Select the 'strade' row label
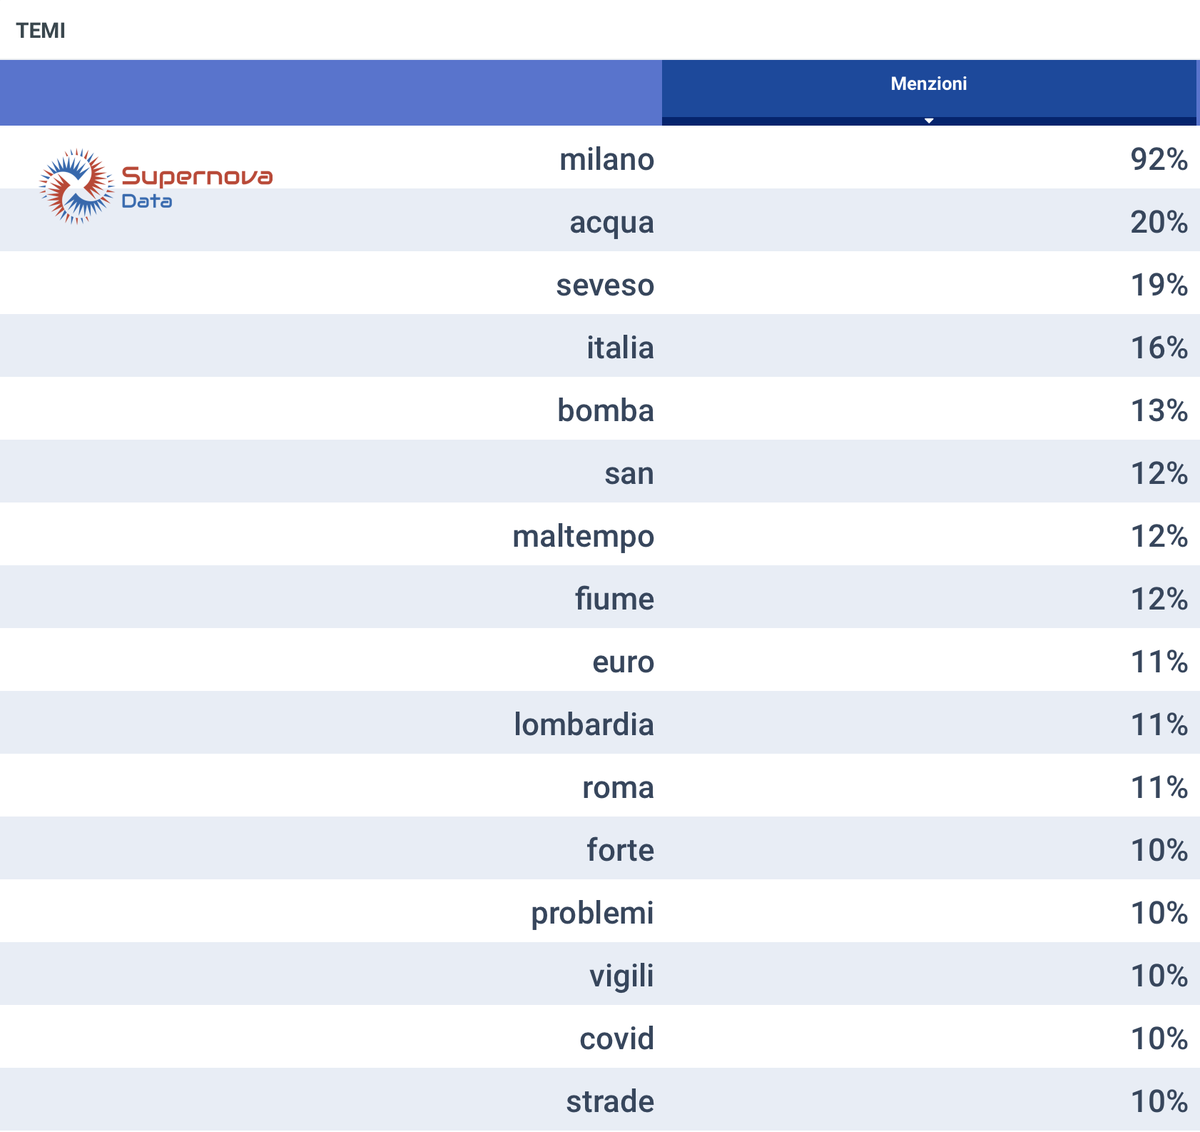The image size is (1200, 1132). coord(610,1101)
